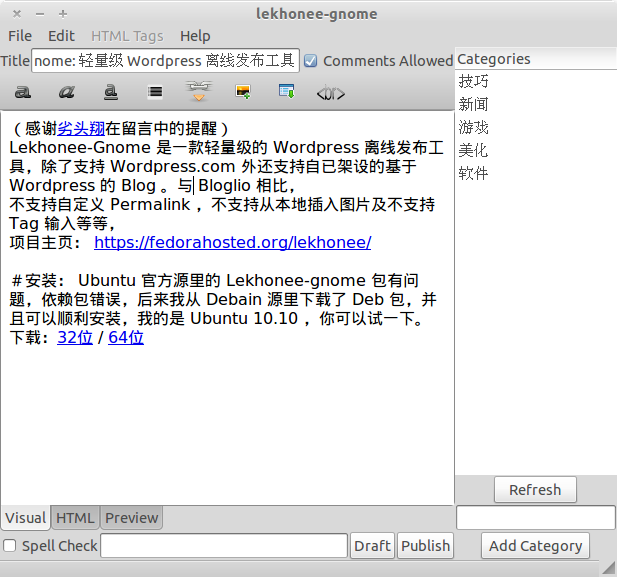Image resolution: width=617 pixels, height=577 pixels.
Task: Close the lekhonee-gnome window
Action: [x=17, y=14]
